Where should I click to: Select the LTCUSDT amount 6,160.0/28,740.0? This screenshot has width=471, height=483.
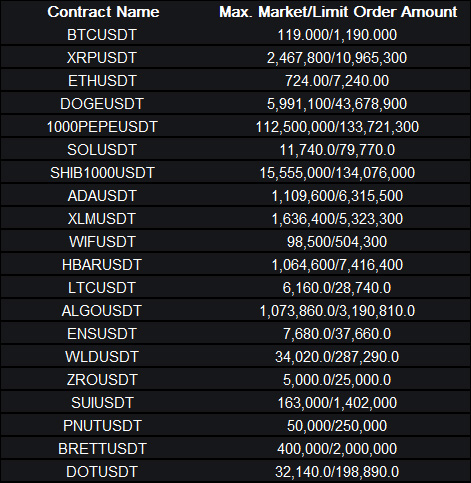click(x=337, y=288)
